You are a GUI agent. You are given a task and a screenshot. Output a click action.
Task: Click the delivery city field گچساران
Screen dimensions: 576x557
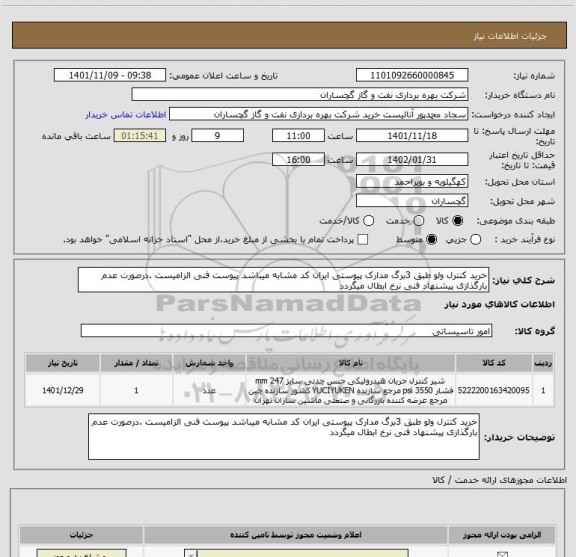tap(412, 201)
